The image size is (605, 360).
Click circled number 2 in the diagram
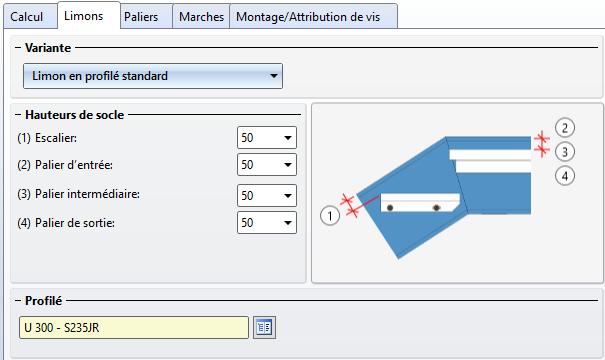tap(565, 128)
